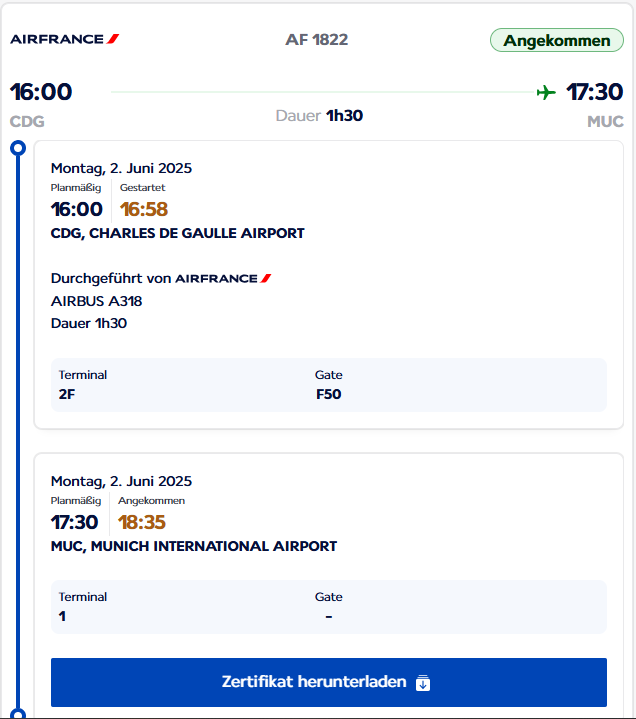
Task: Click the green airplane icon
Action: point(546,92)
